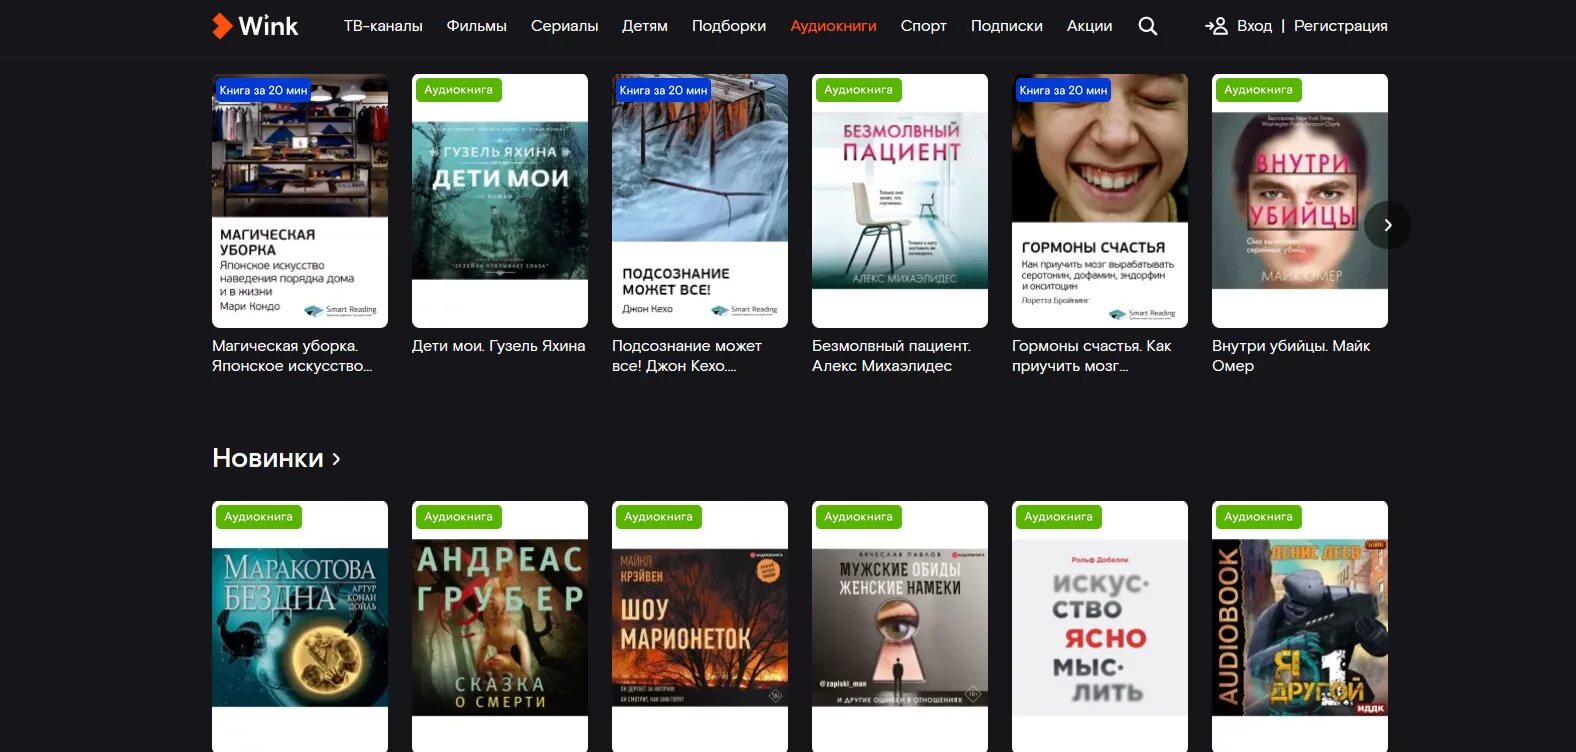Open Шоу марионеток audiobook cover
This screenshot has width=1576, height=752.
(x=700, y=626)
